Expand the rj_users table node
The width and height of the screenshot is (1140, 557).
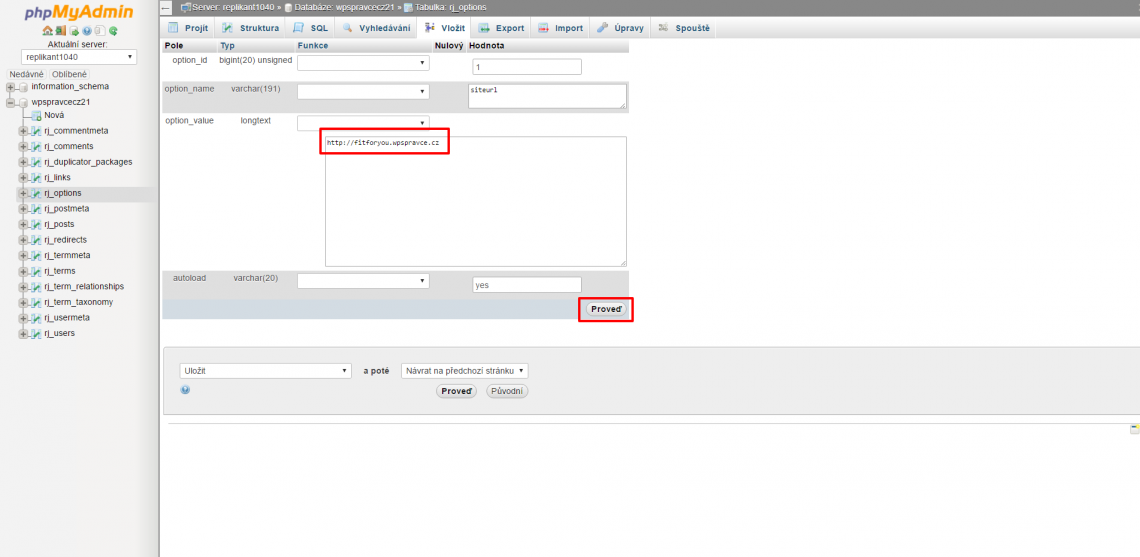(x=23, y=333)
